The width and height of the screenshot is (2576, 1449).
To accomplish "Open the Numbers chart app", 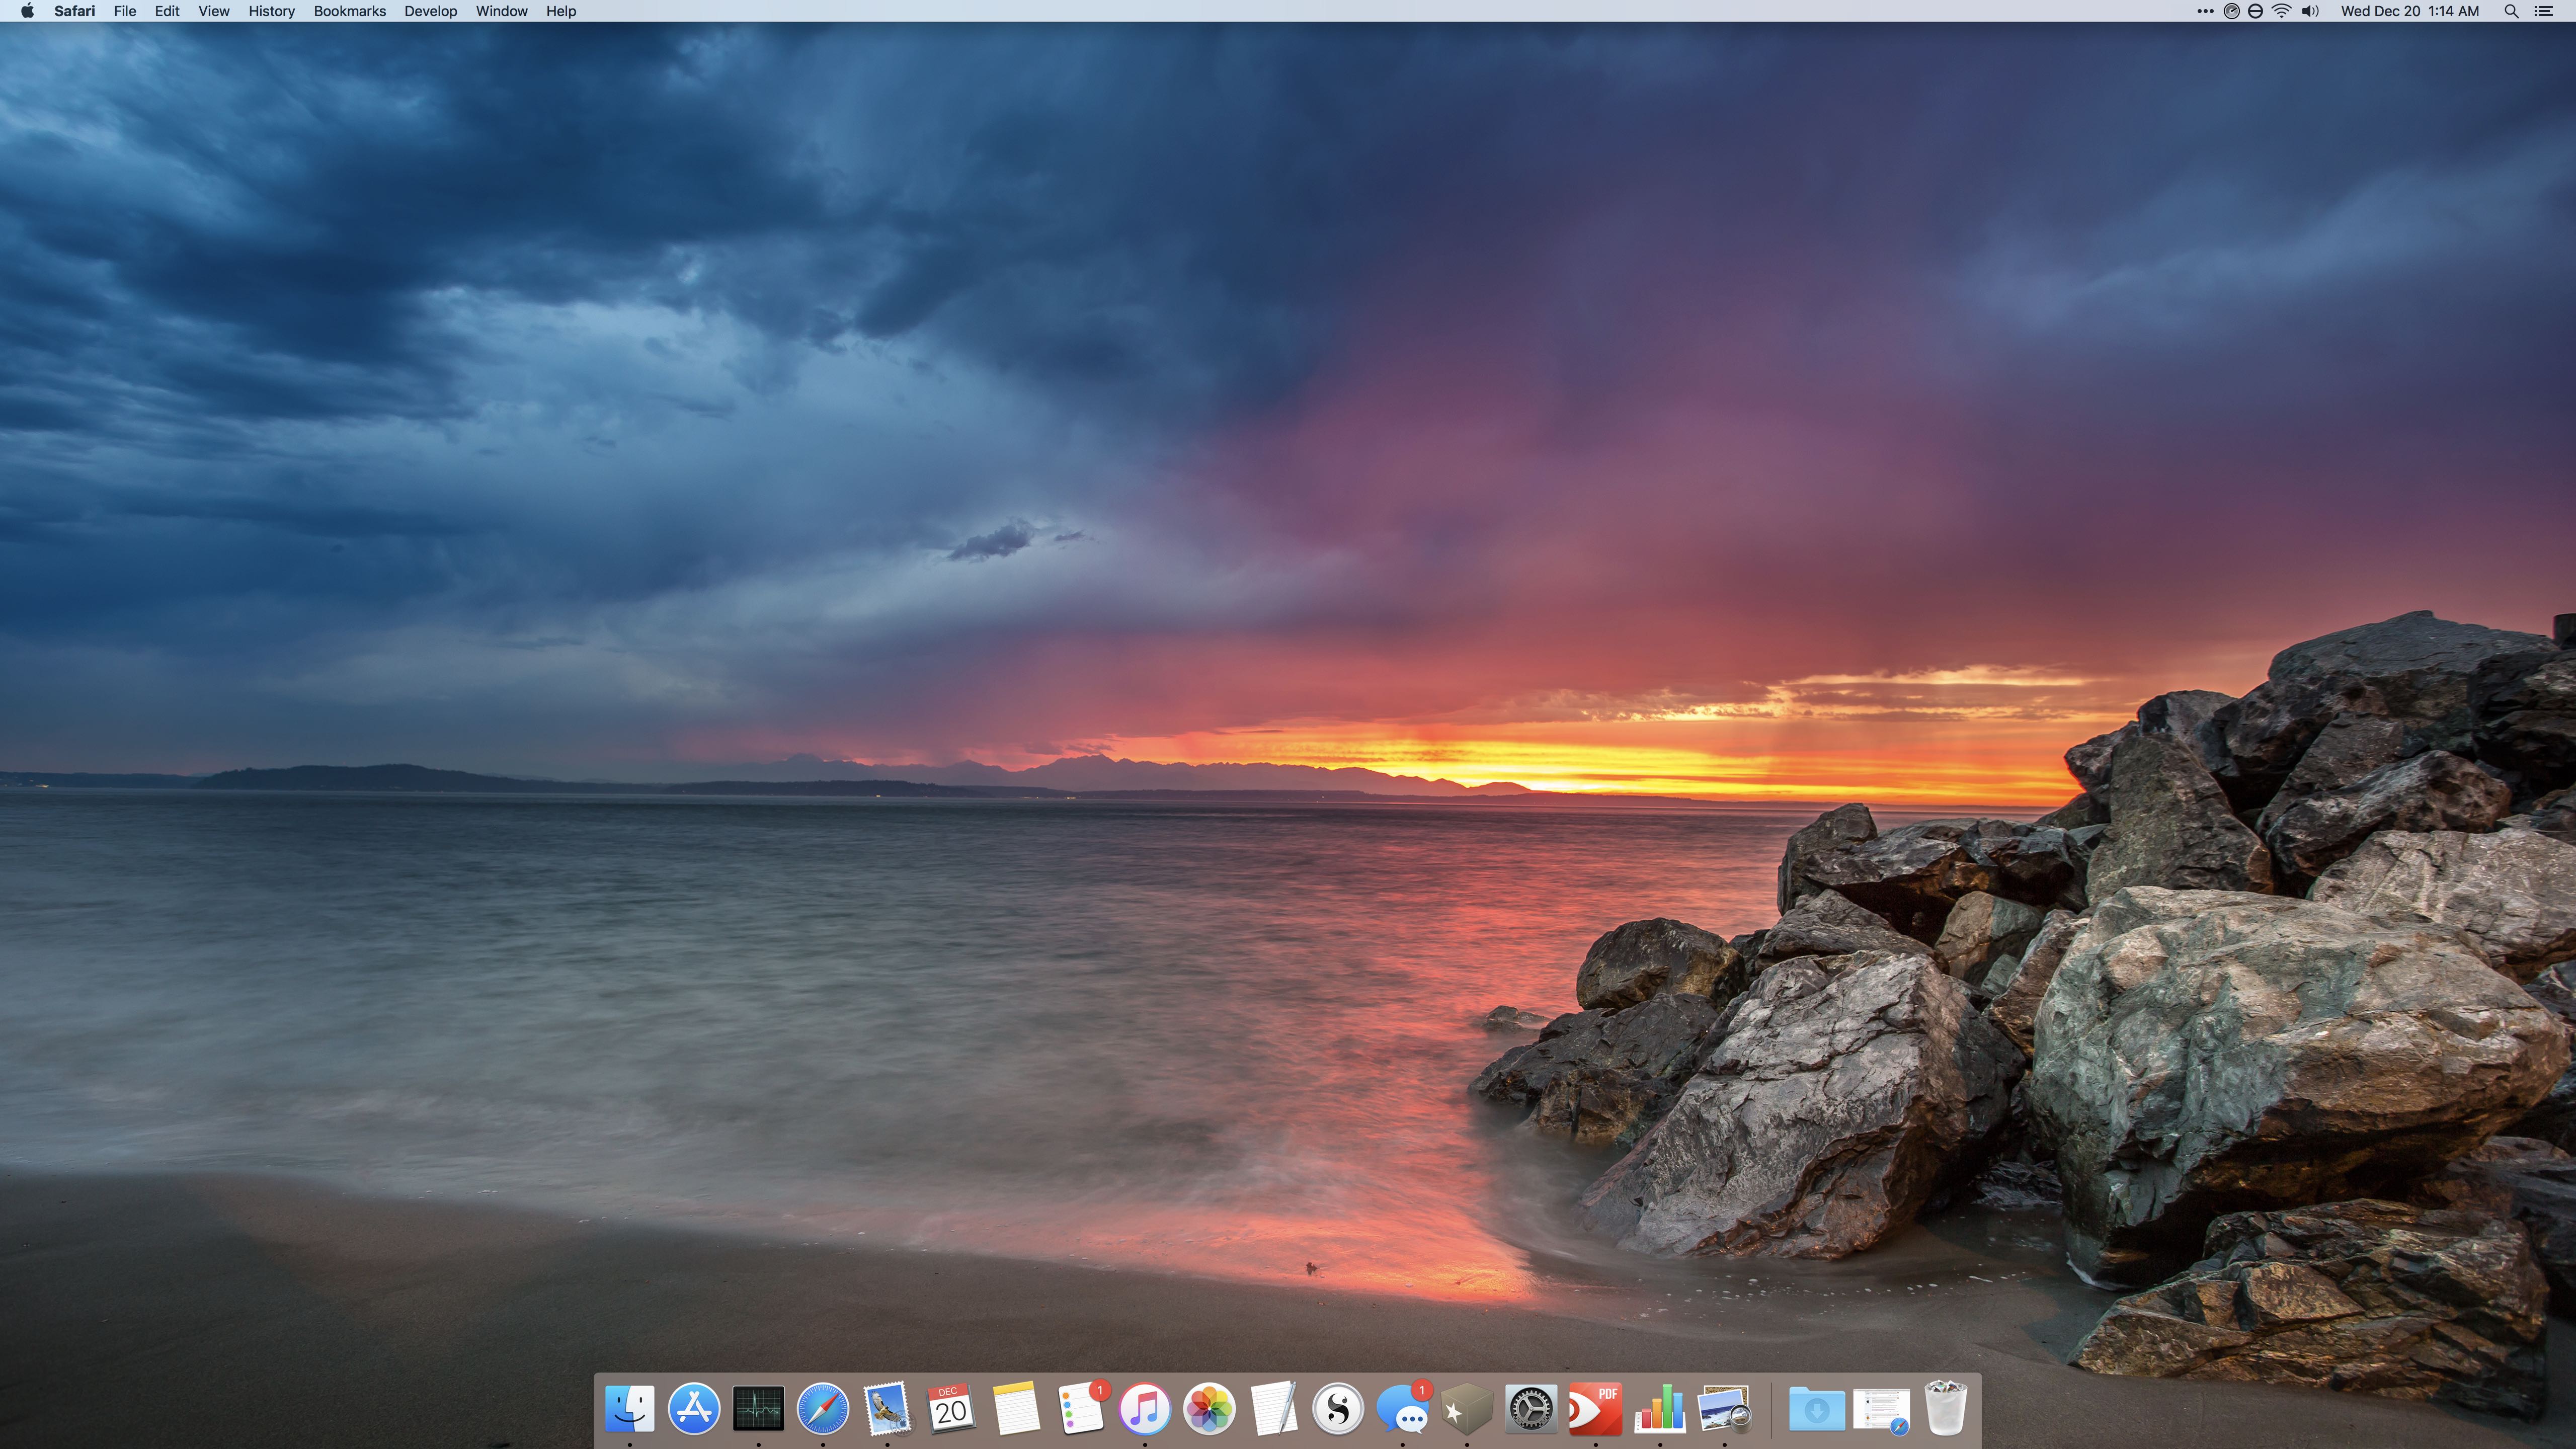I will tap(1660, 1409).
